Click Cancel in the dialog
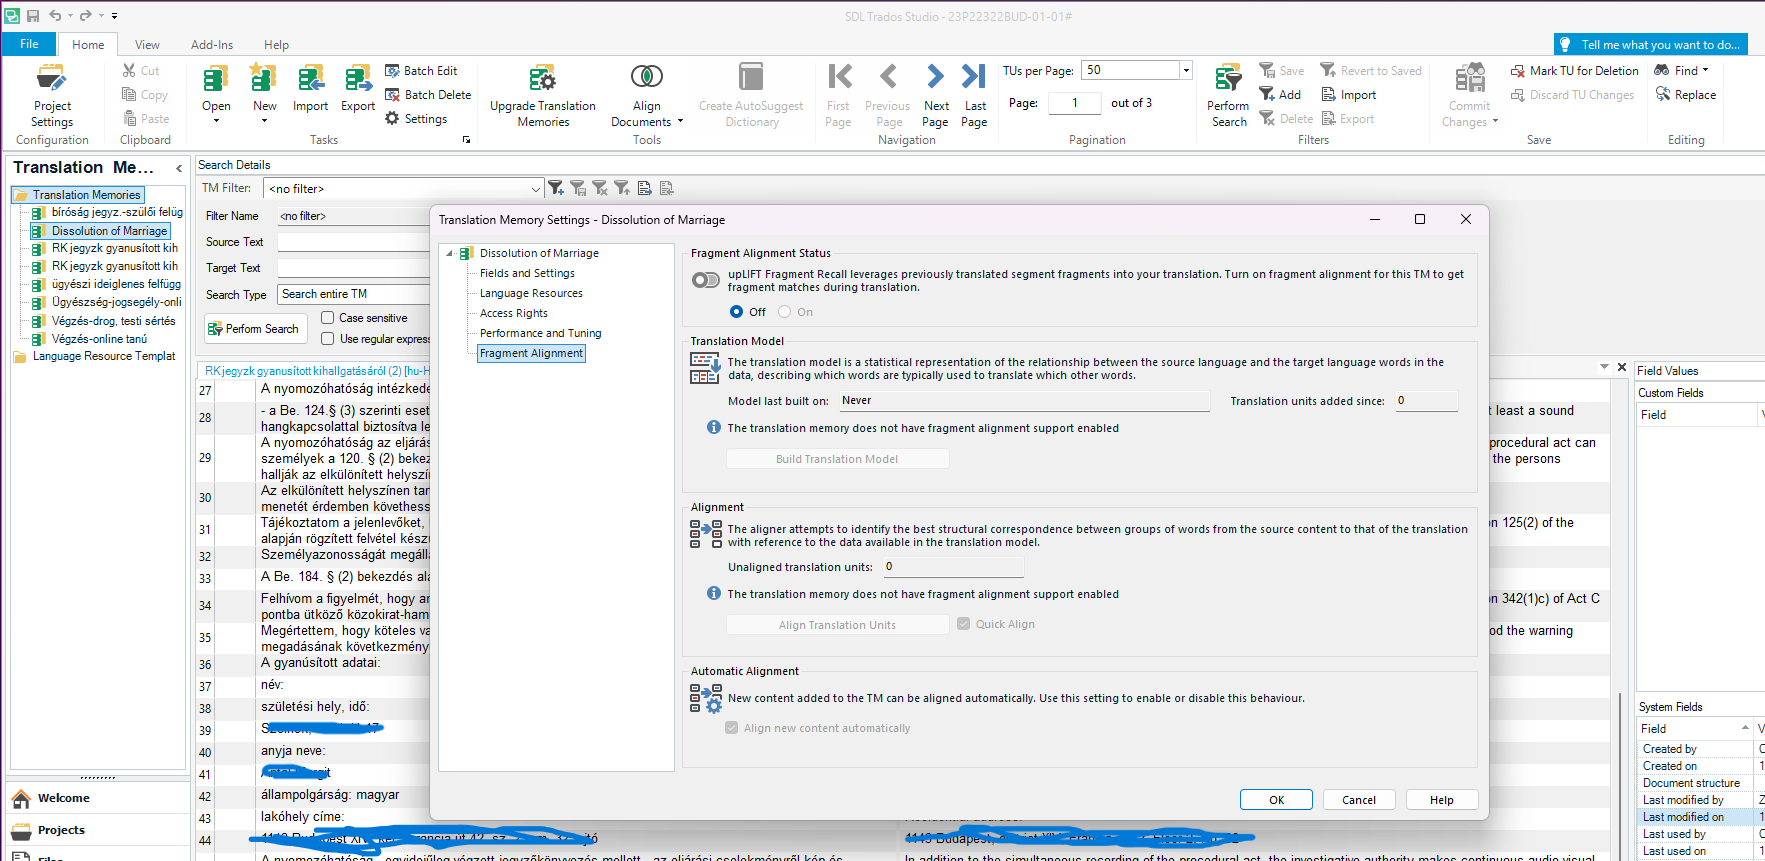Image resolution: width=1765 pixels, height=861 pixels. pos(1359,800)
